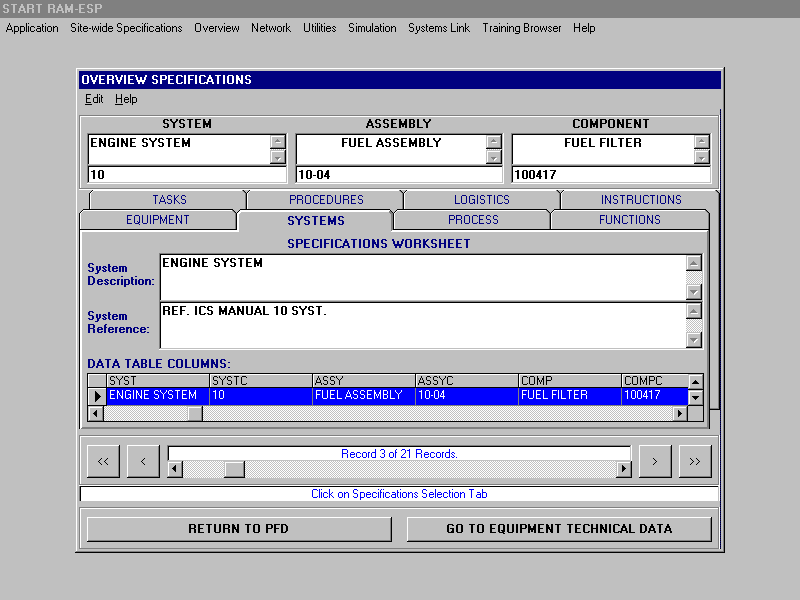The height and width of the screenshot is (600, 800).
Task: Switch to the LOGISTICS tab
Action: pyautogui.click(x=482, y=199)
